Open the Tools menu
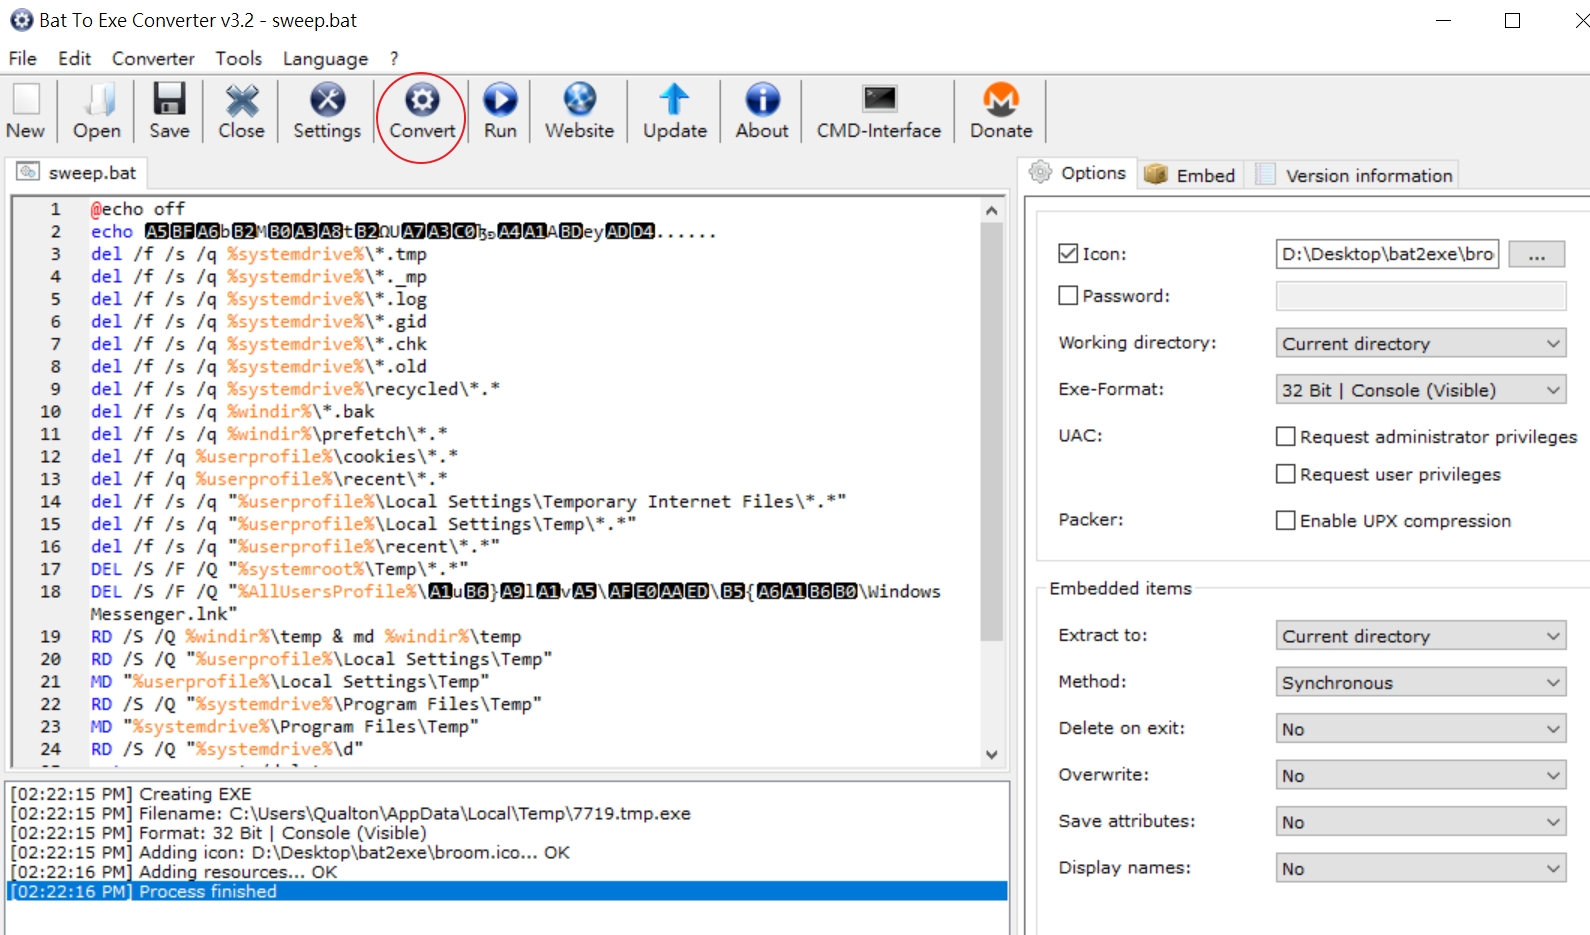 click(238, 58)
